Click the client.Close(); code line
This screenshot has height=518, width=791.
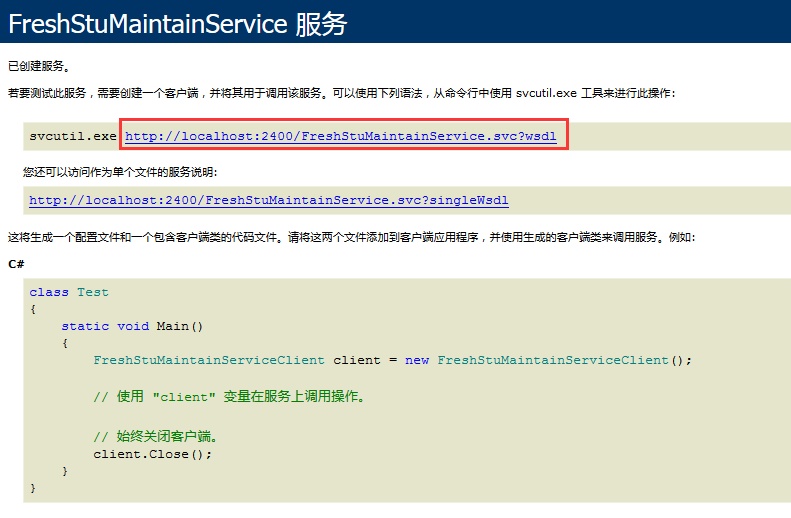click(x=153, y=453)
